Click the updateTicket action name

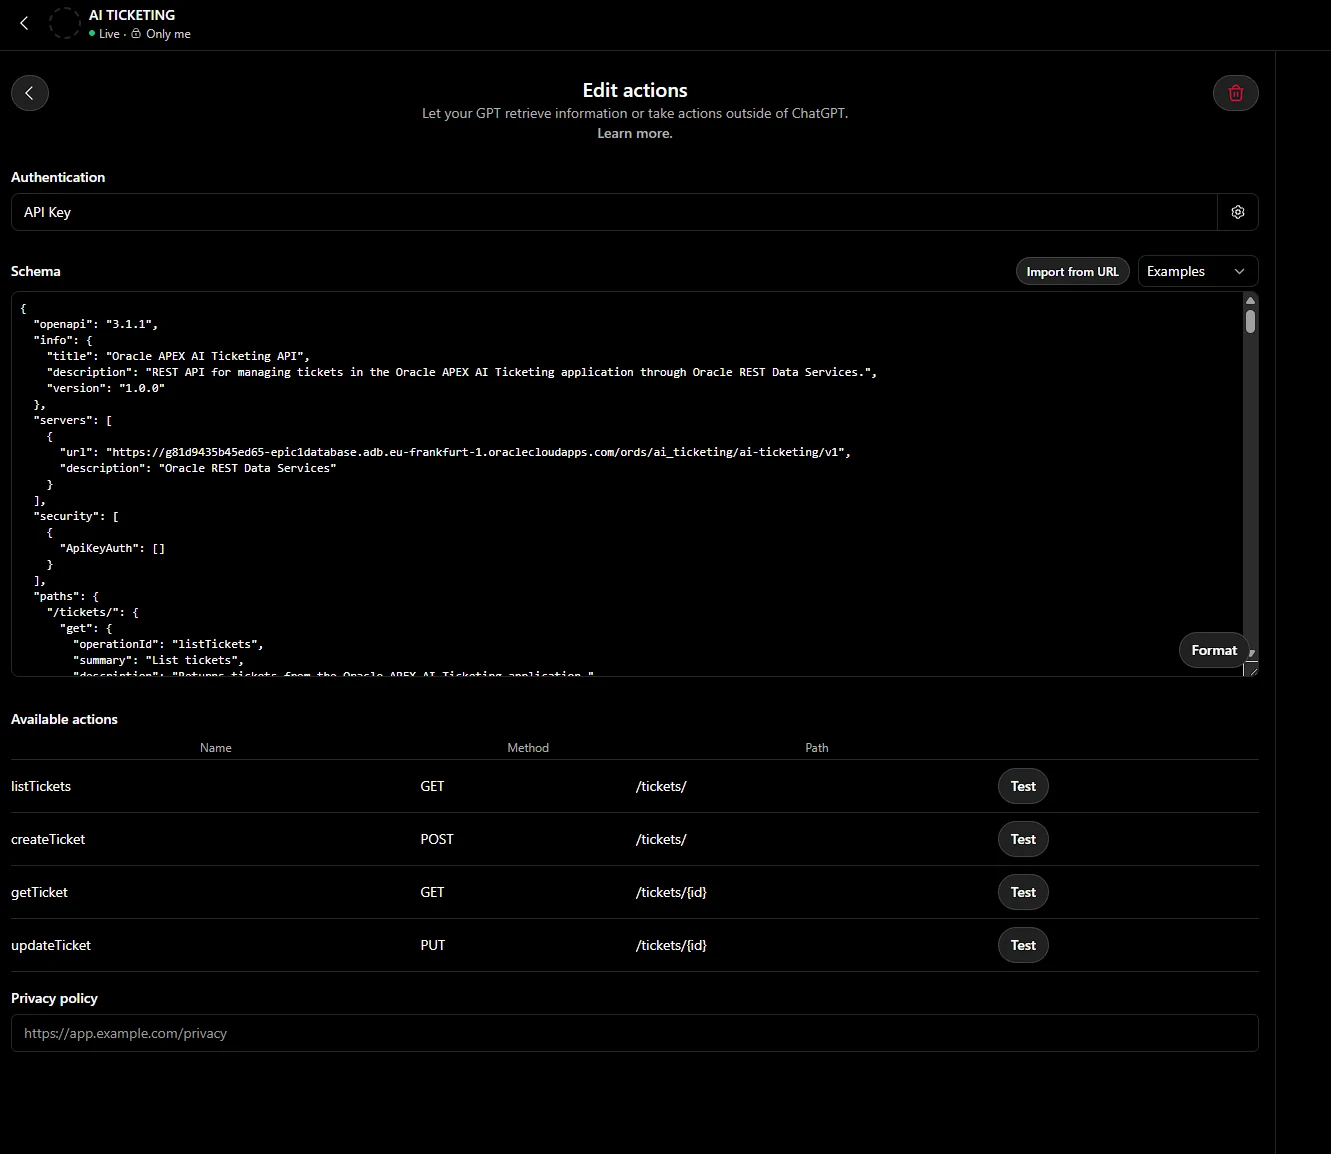click(x=51, y=945)
